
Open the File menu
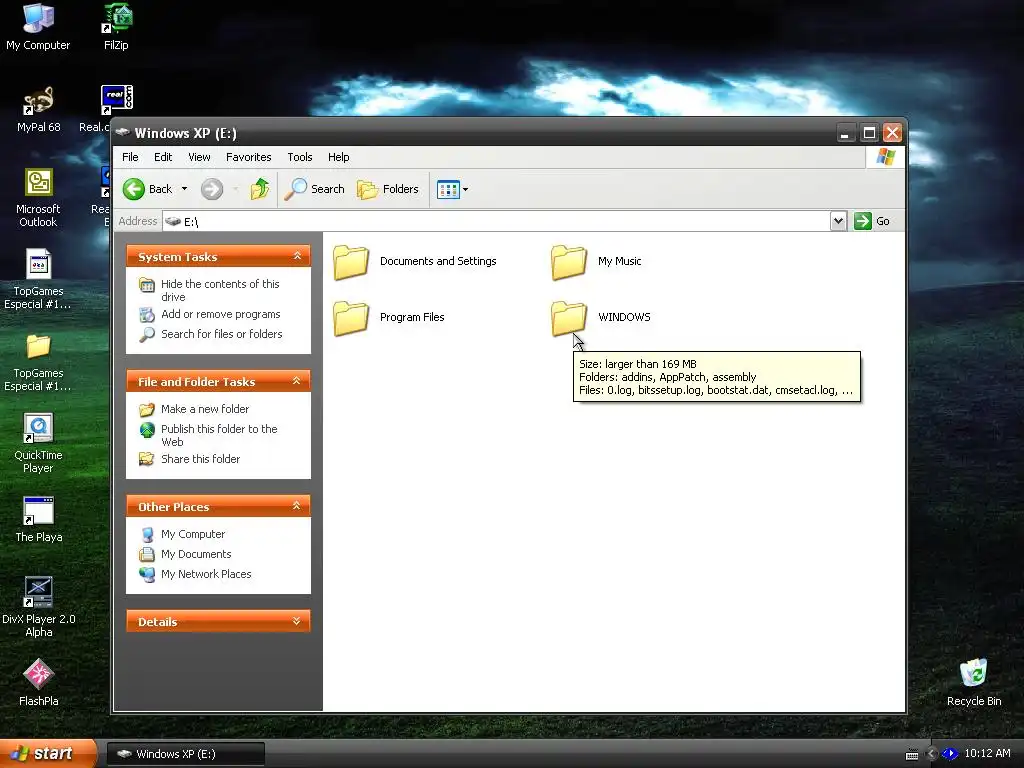point(130,157)
